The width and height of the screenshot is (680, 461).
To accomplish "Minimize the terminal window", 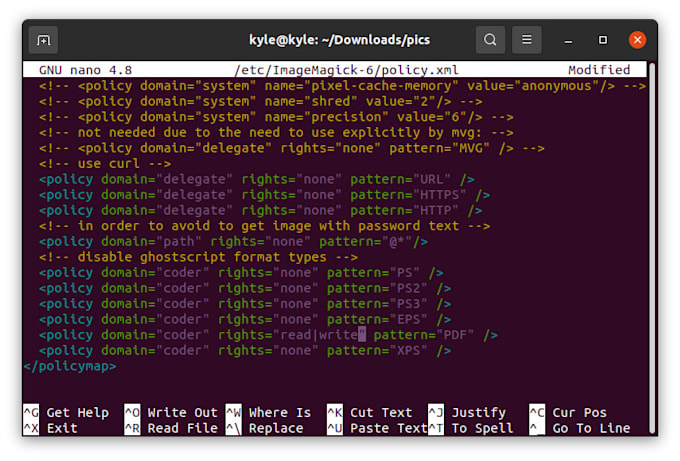I will (x=568, y=40).
